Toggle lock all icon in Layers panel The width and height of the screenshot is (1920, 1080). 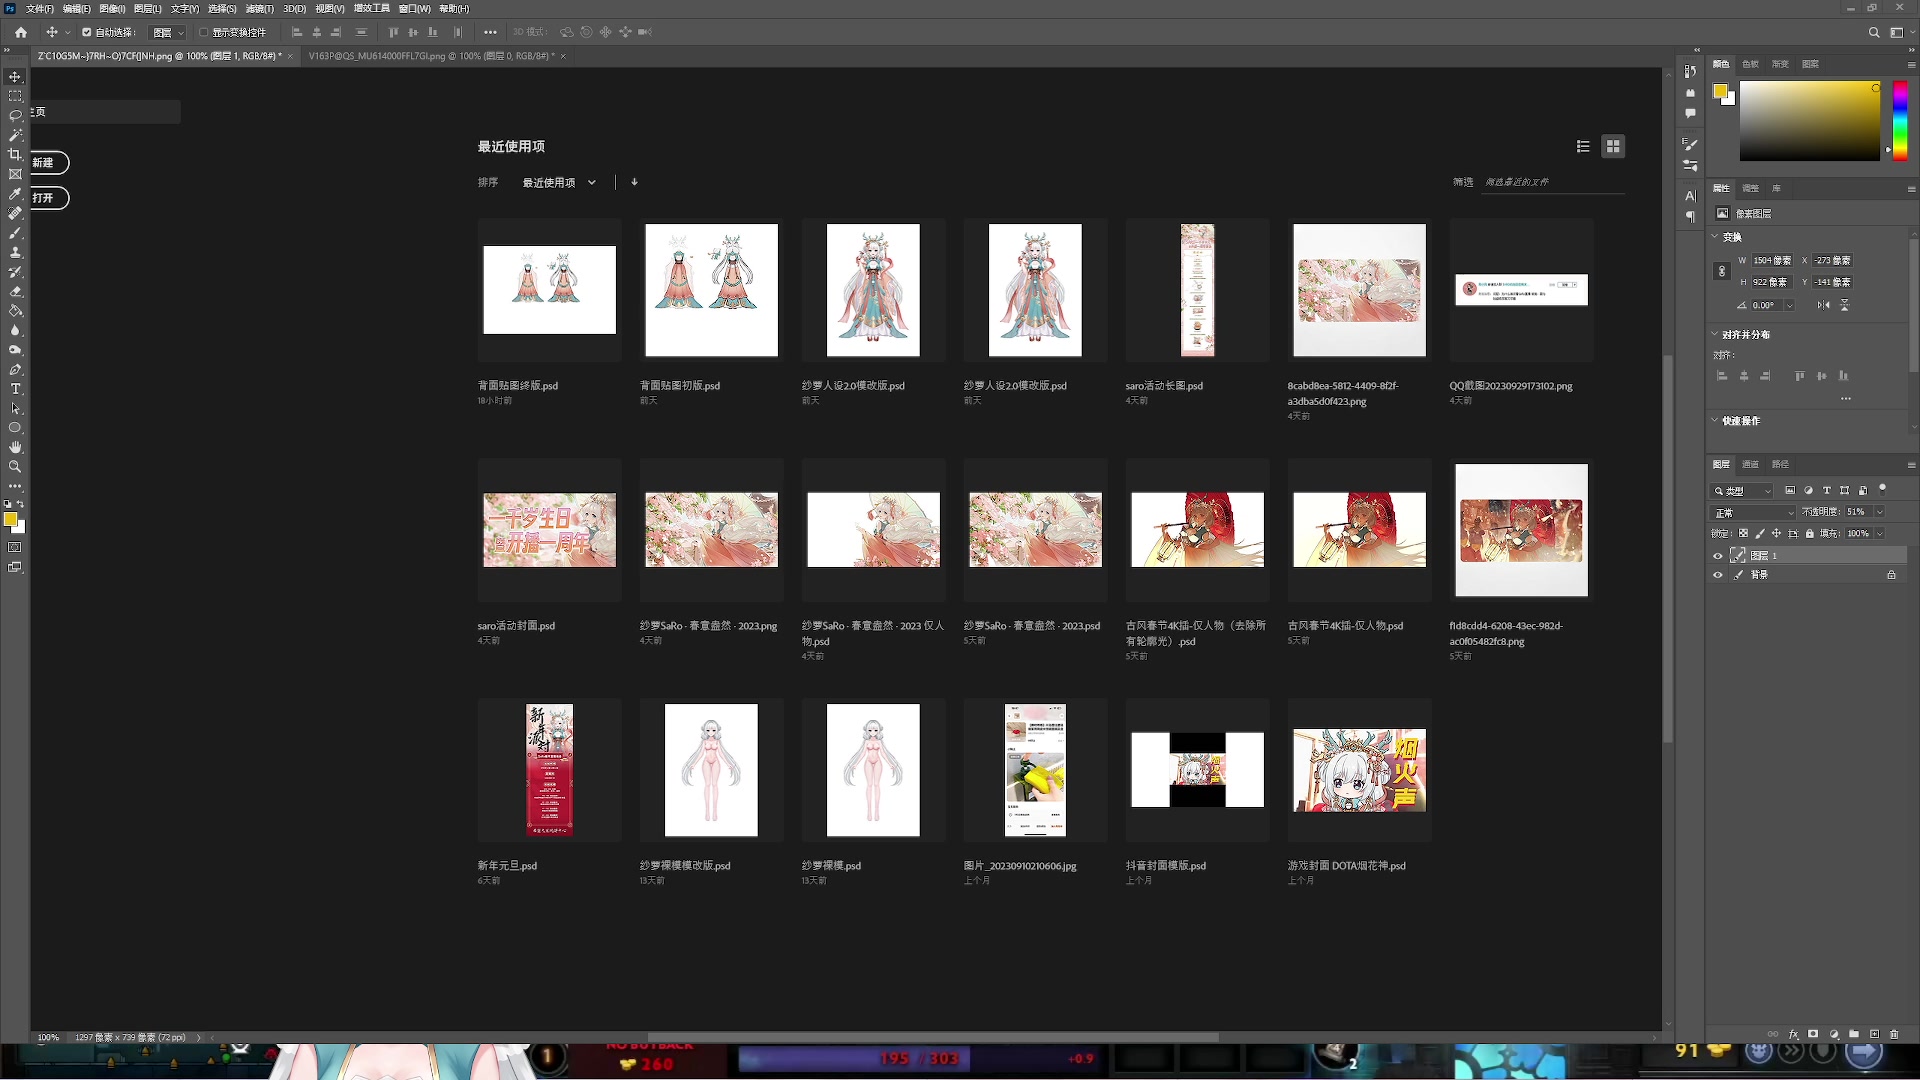(1810, 534)
